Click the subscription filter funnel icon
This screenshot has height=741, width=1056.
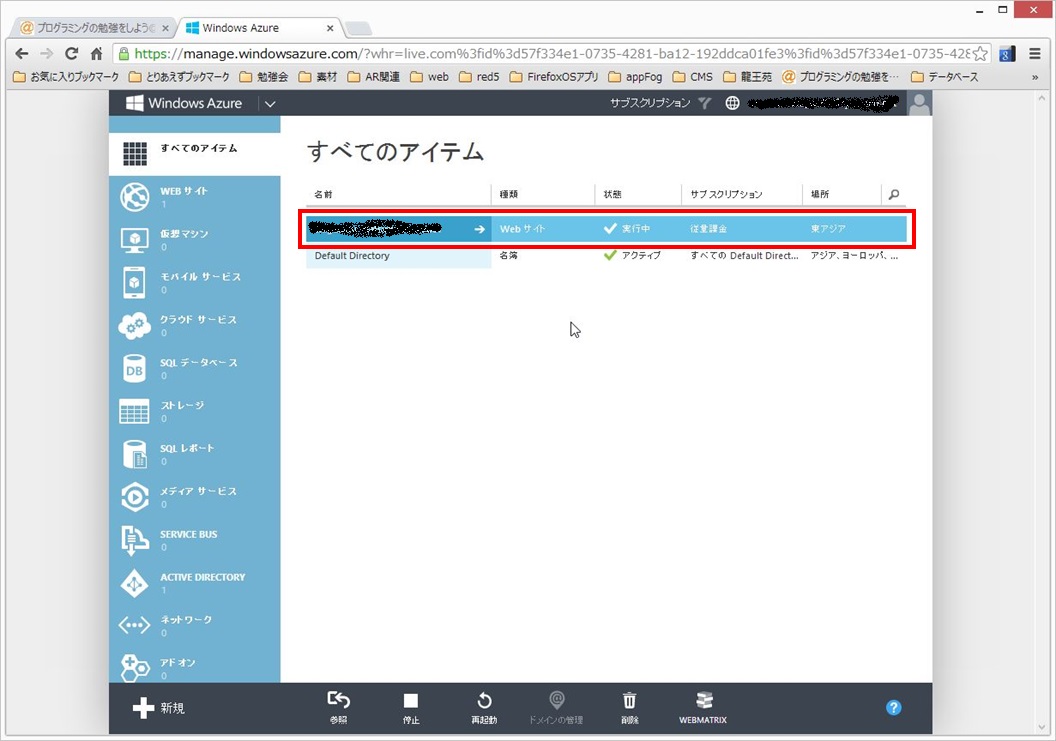coord(704,103)
